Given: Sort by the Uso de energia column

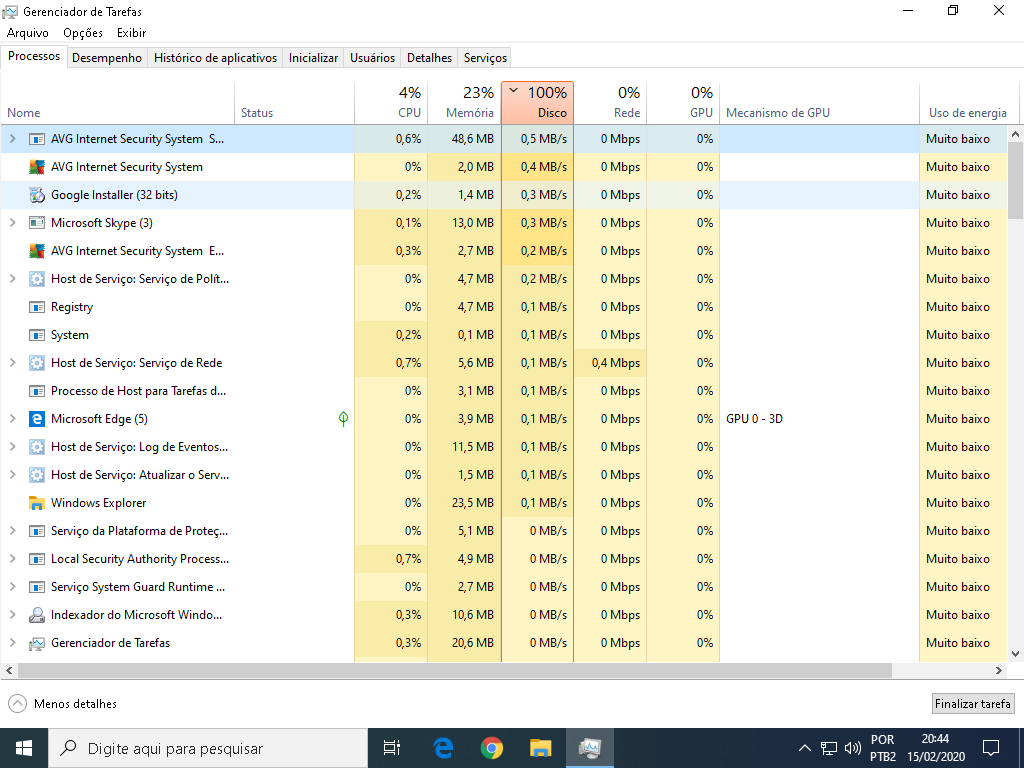Looking at the screenshot, I should (x=967, y=103).
